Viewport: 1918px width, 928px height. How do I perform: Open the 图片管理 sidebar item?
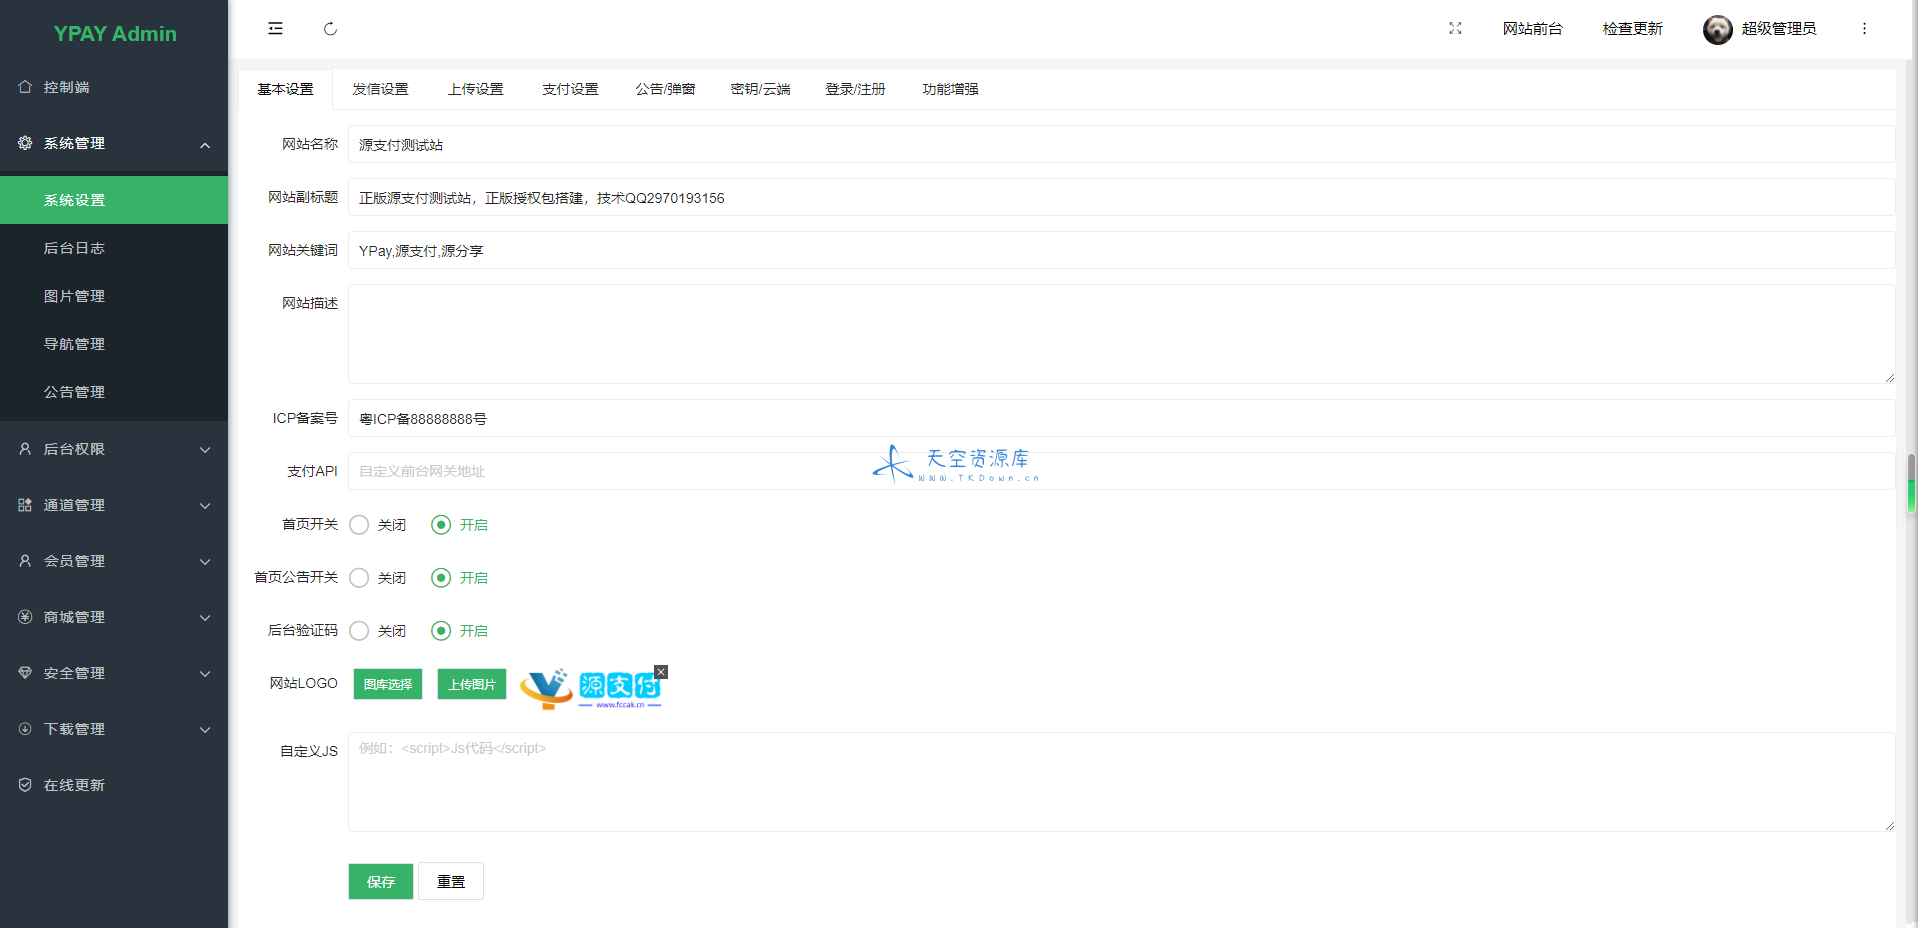[x=114, y=296]
